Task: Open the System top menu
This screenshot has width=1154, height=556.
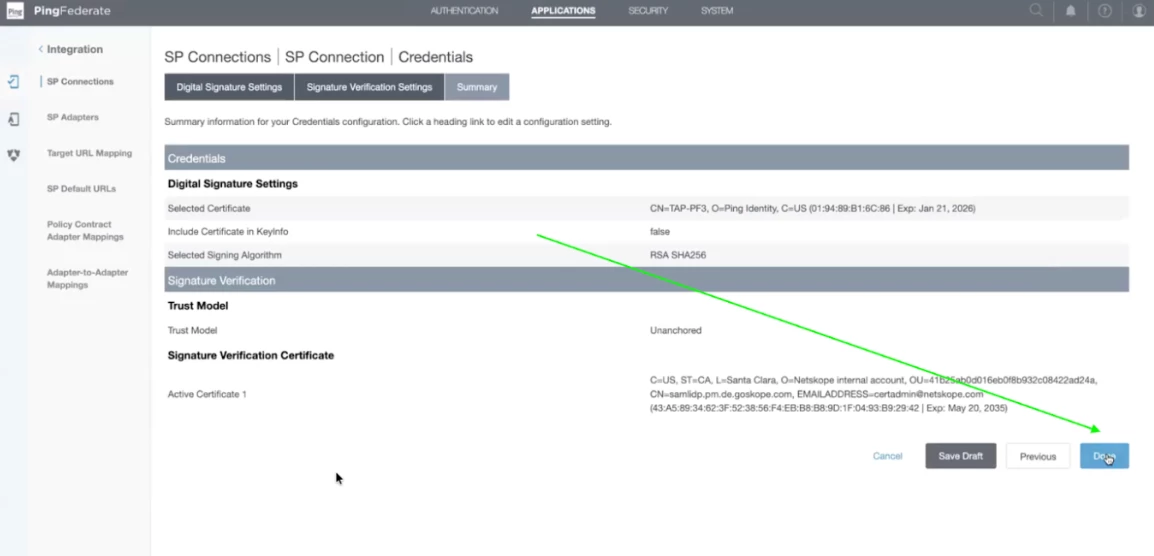Action: point(717,11)
